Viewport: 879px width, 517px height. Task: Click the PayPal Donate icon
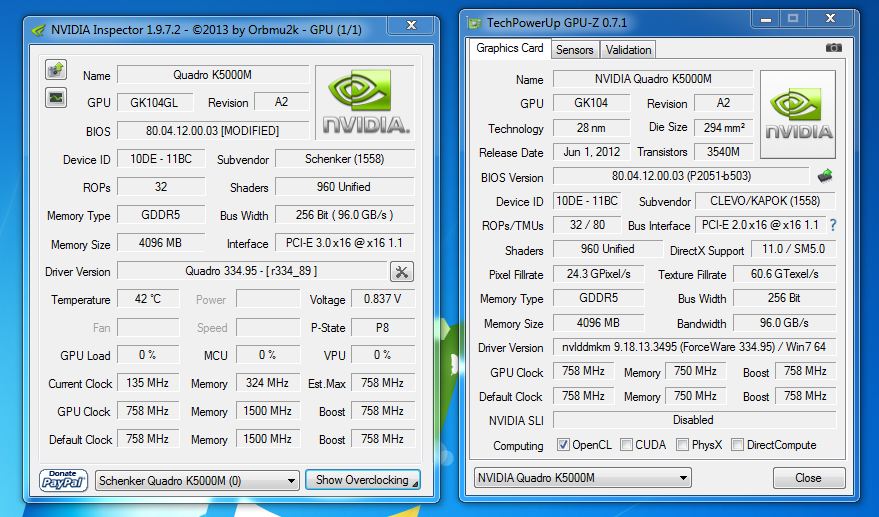click(x=63, y=481)
